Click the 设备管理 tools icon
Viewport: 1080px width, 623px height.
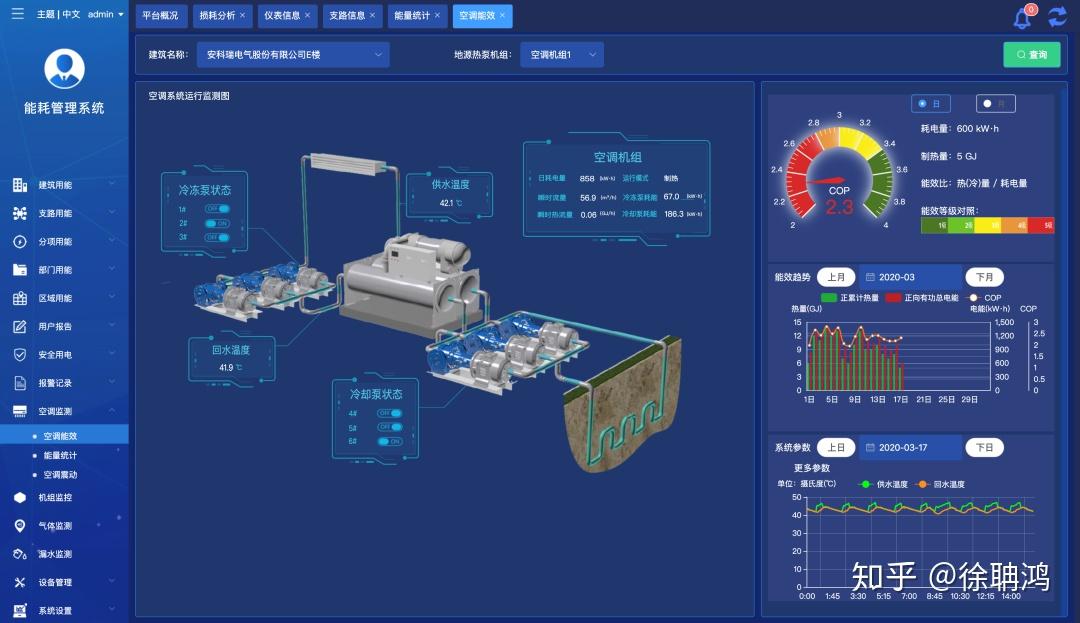[20, 582]
